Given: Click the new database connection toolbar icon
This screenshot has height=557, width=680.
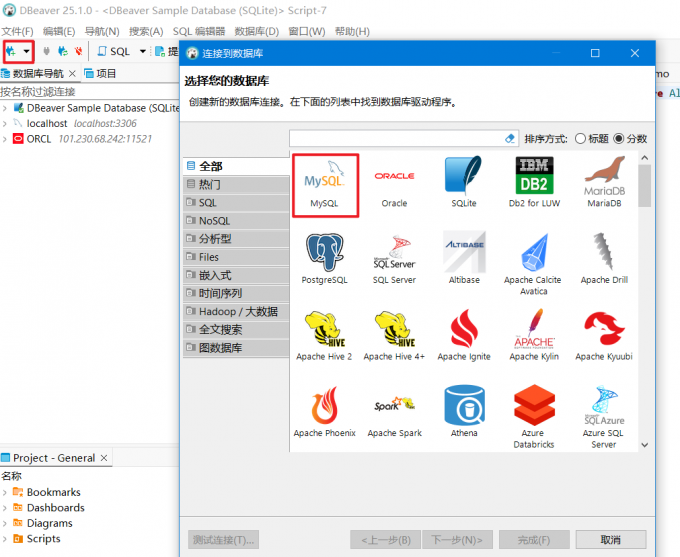Looking at the screenshot, I should (11, 52).
